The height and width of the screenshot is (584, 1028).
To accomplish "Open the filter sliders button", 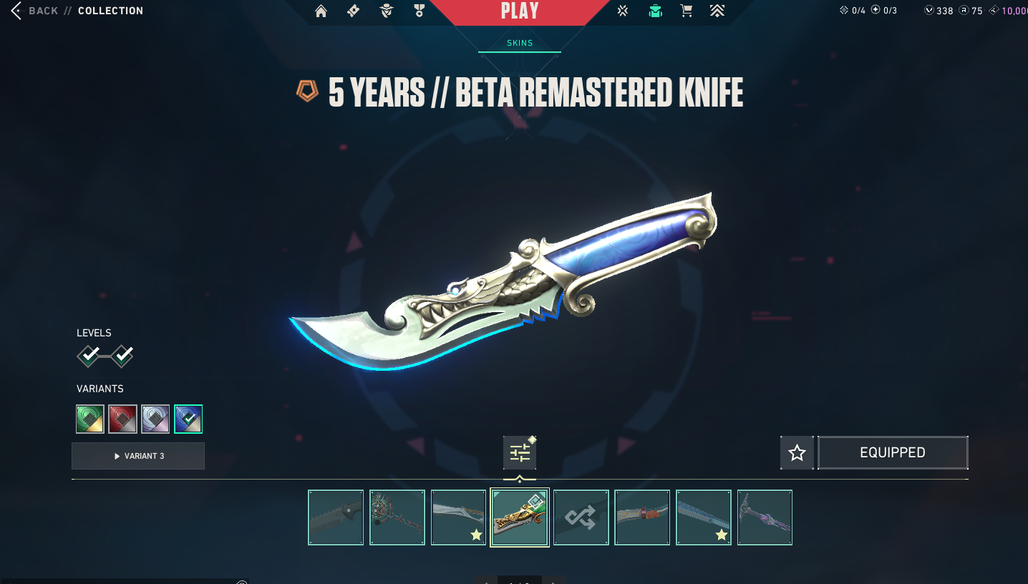I will [519, 453].
